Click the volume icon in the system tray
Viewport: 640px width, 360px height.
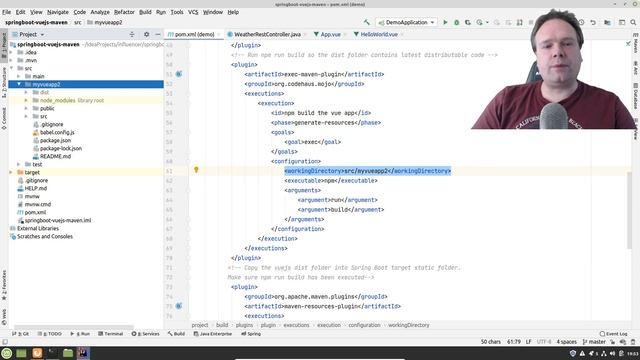pyautogui.click(x=612, y=353)
